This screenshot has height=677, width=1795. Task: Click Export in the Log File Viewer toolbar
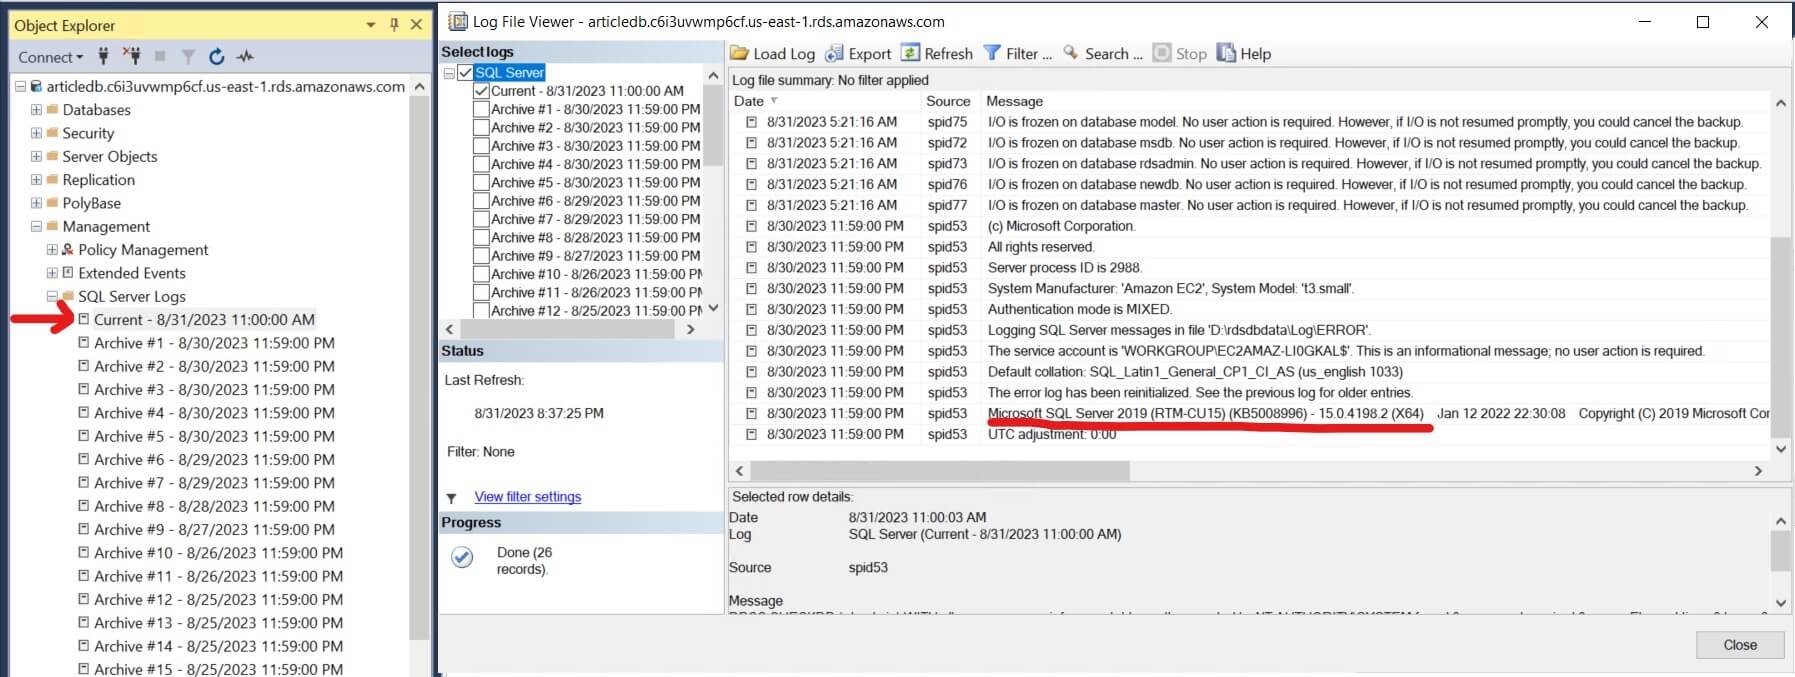pyautogui.click(x=858, y=54)
